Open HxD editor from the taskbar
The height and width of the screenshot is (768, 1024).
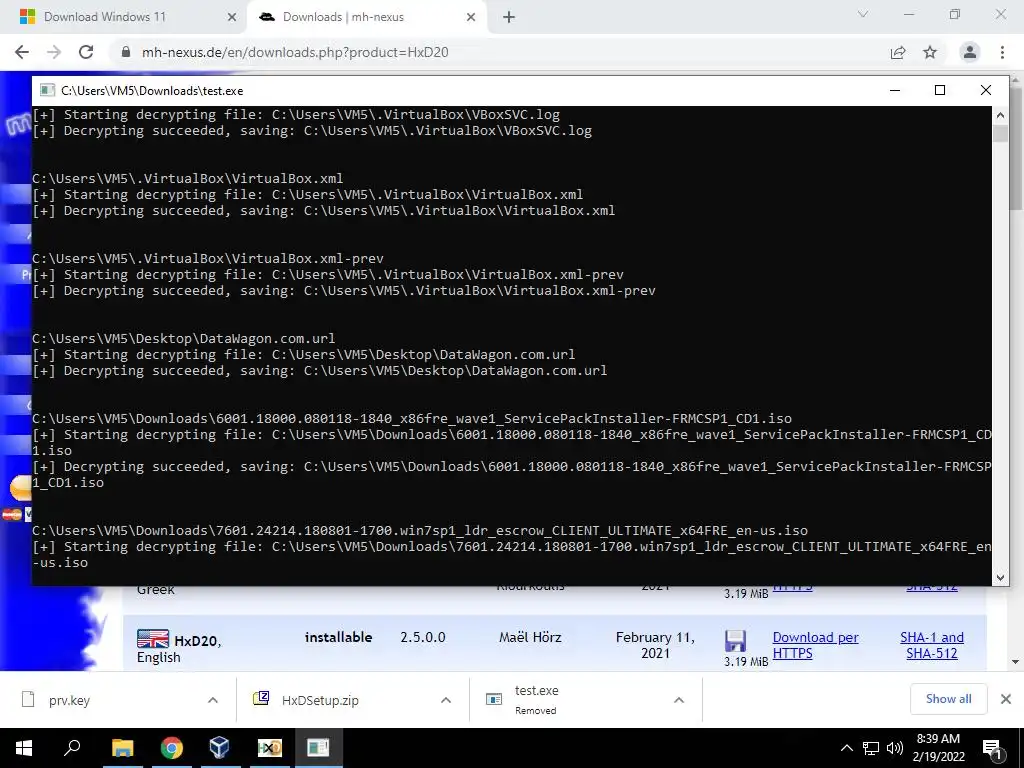click(269, 748)
